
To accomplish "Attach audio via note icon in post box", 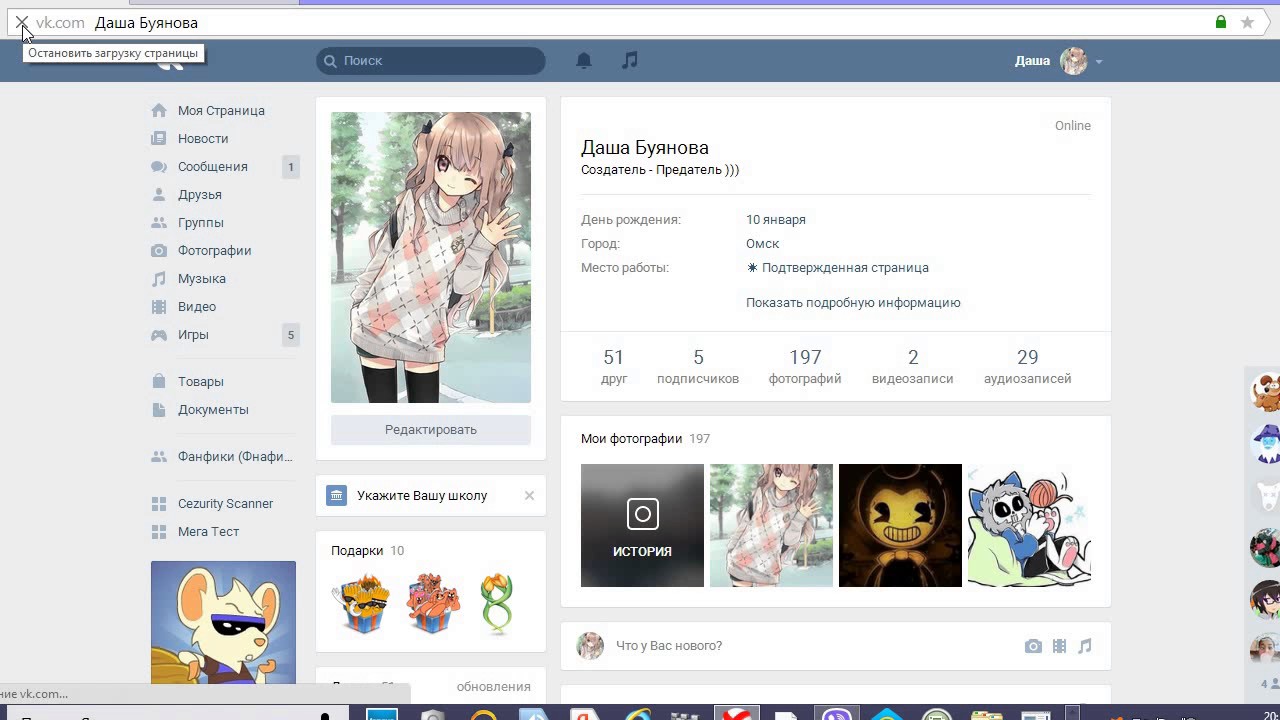I will (x=1085, y=646).
